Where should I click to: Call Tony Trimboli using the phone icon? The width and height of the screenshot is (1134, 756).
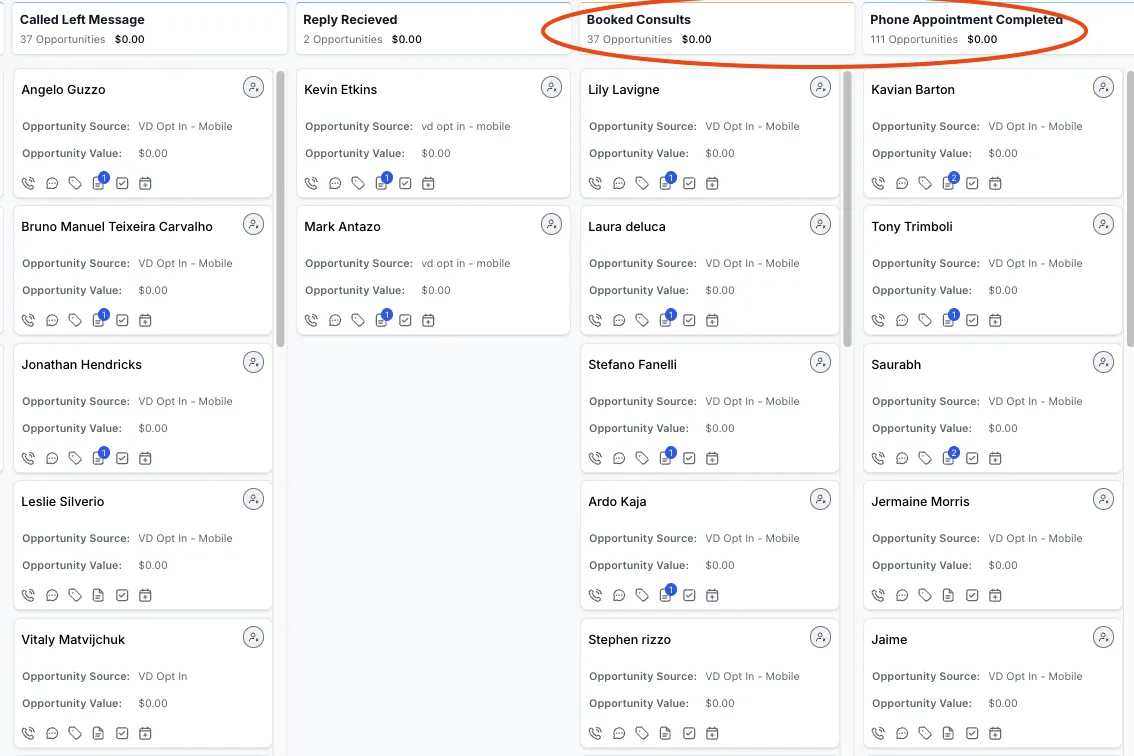coord(879,320)
